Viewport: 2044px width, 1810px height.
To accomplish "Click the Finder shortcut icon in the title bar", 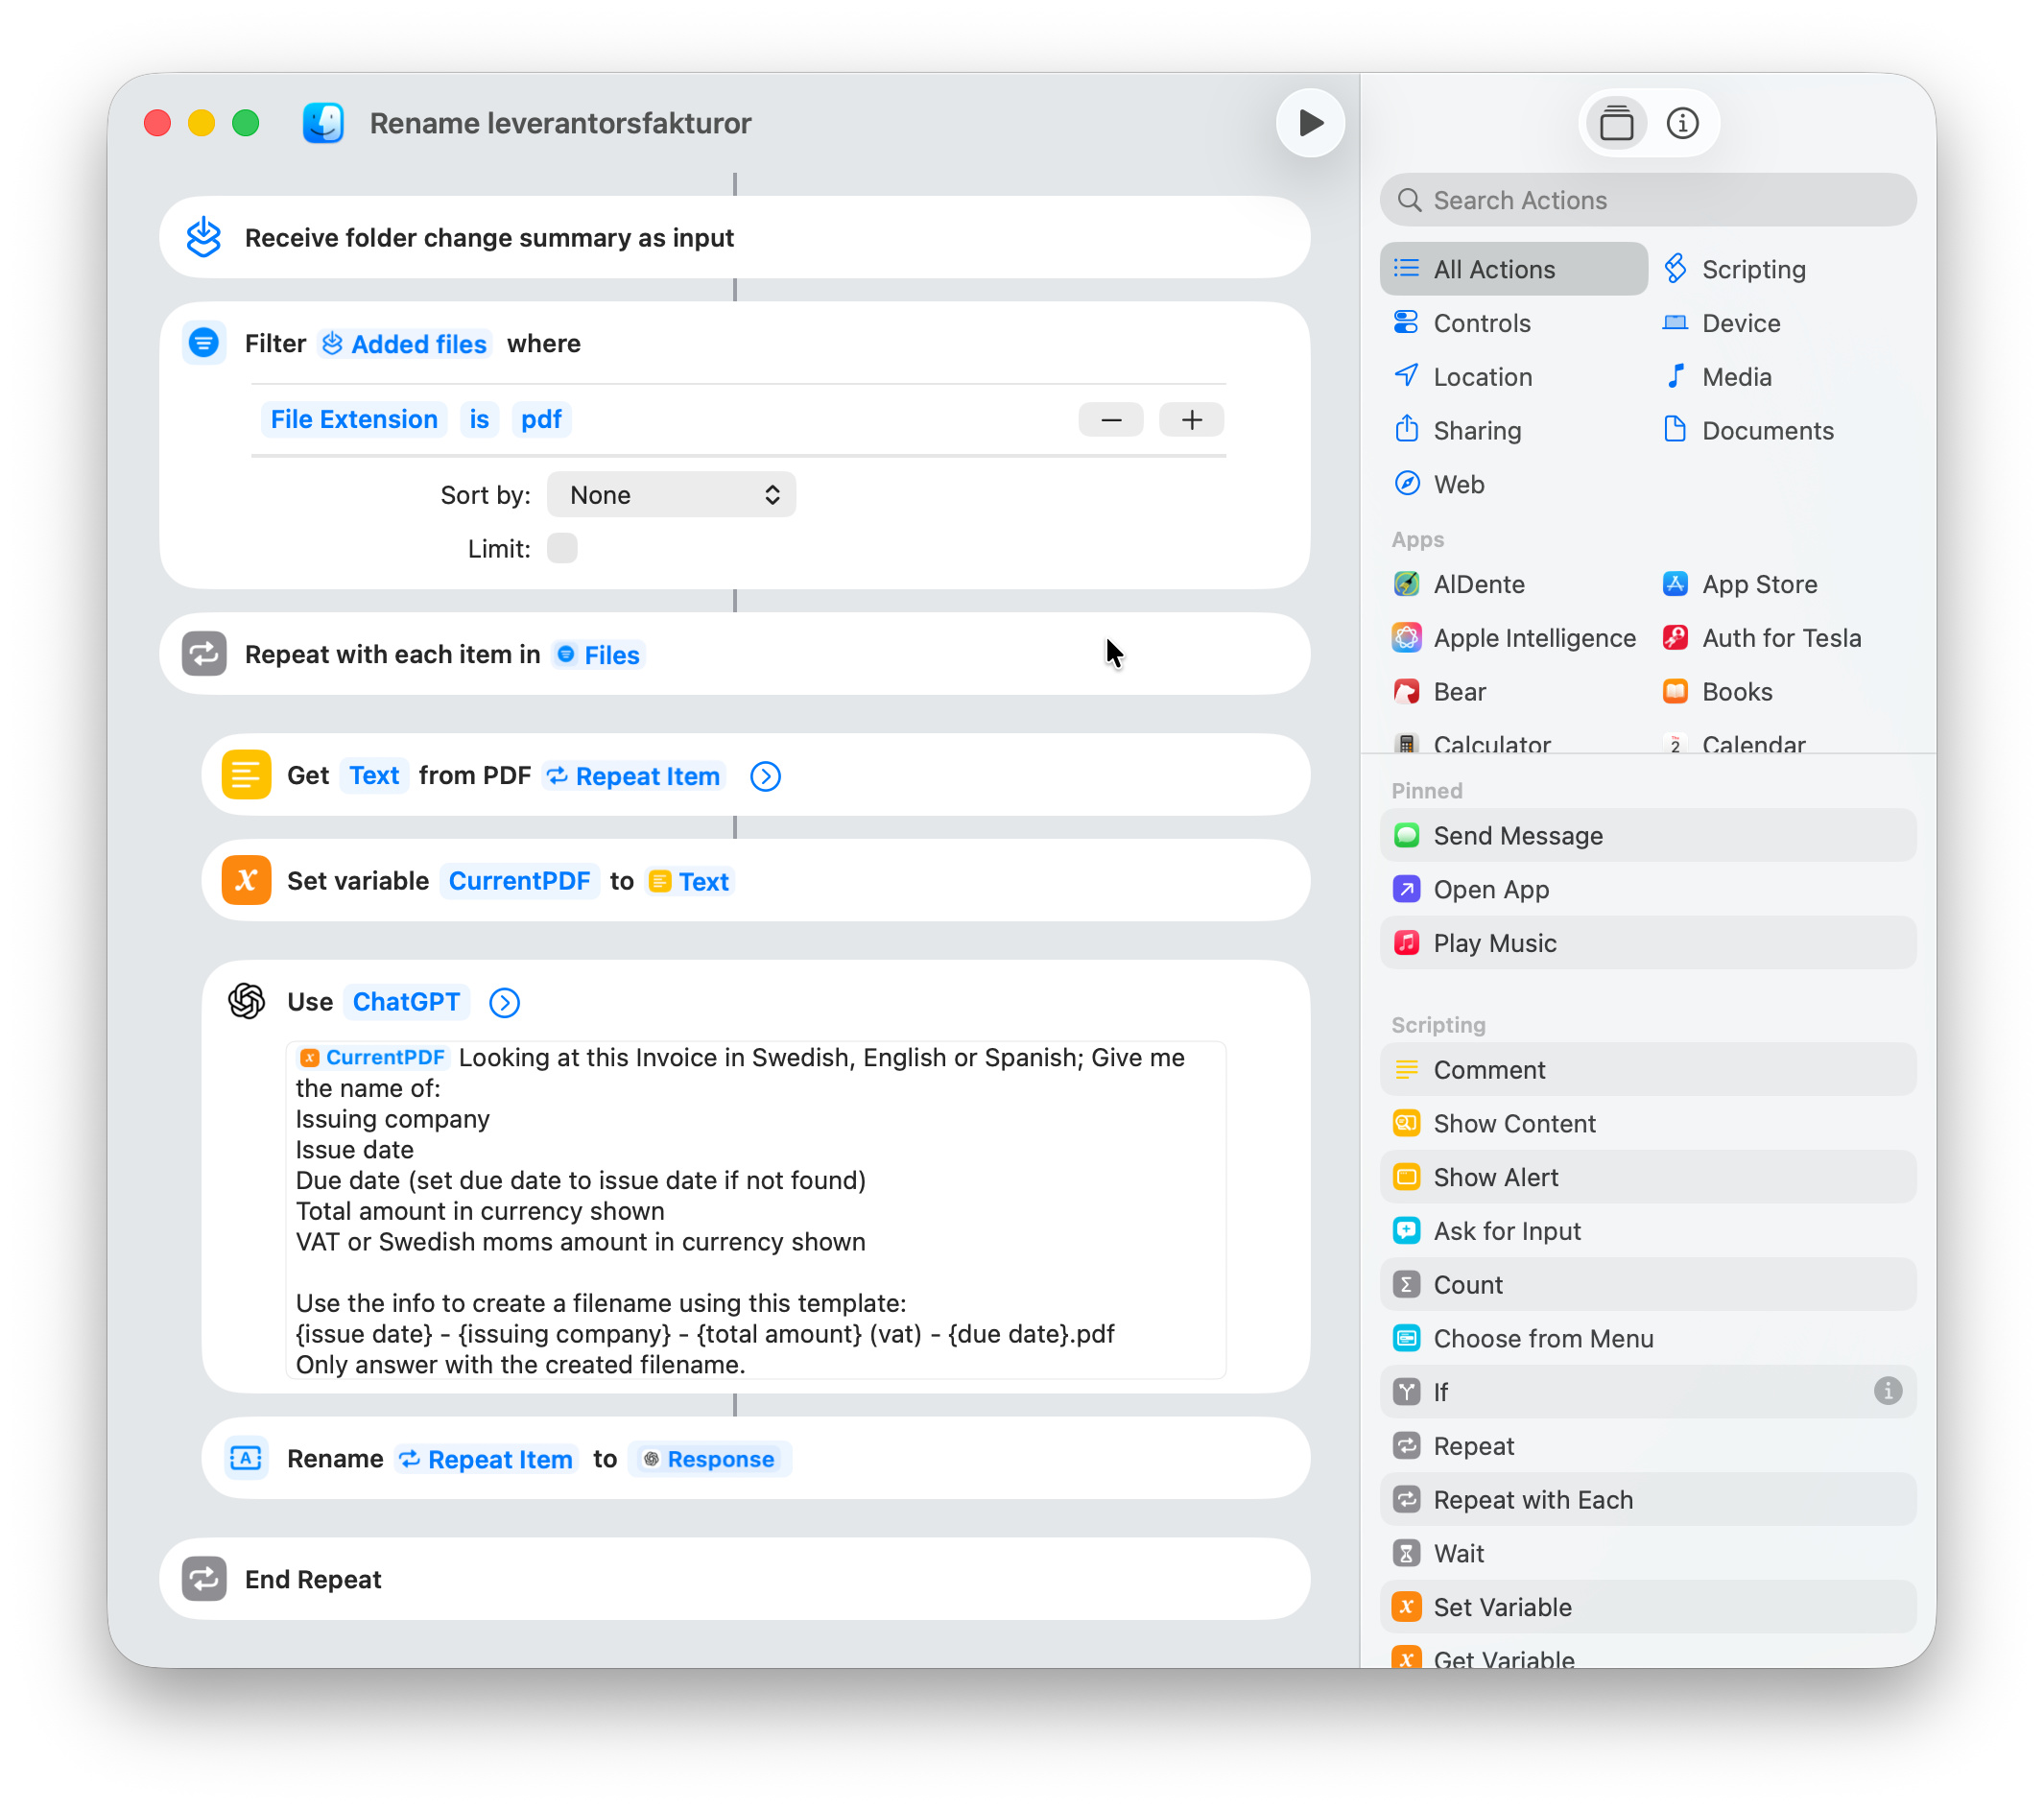I will tap(323, 123).
